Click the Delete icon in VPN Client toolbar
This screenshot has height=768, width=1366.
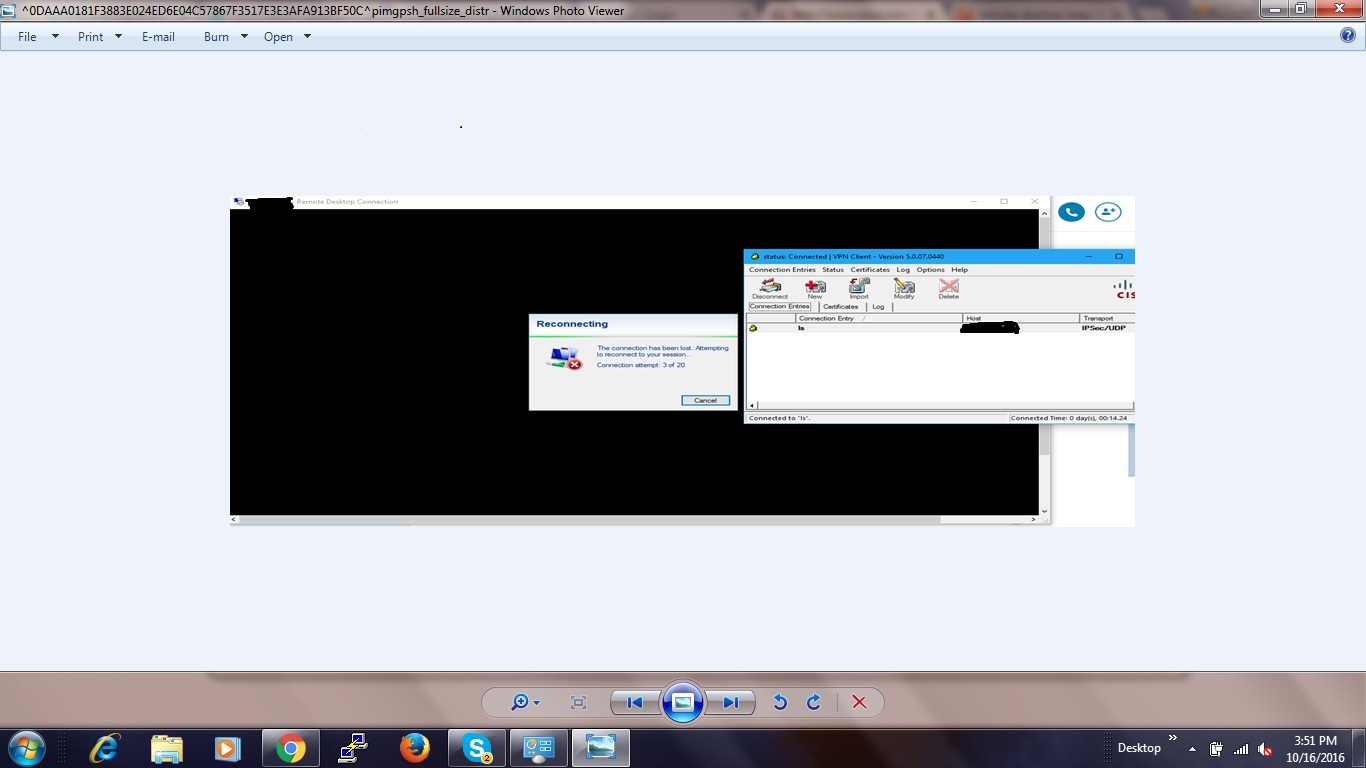point(947,287)
